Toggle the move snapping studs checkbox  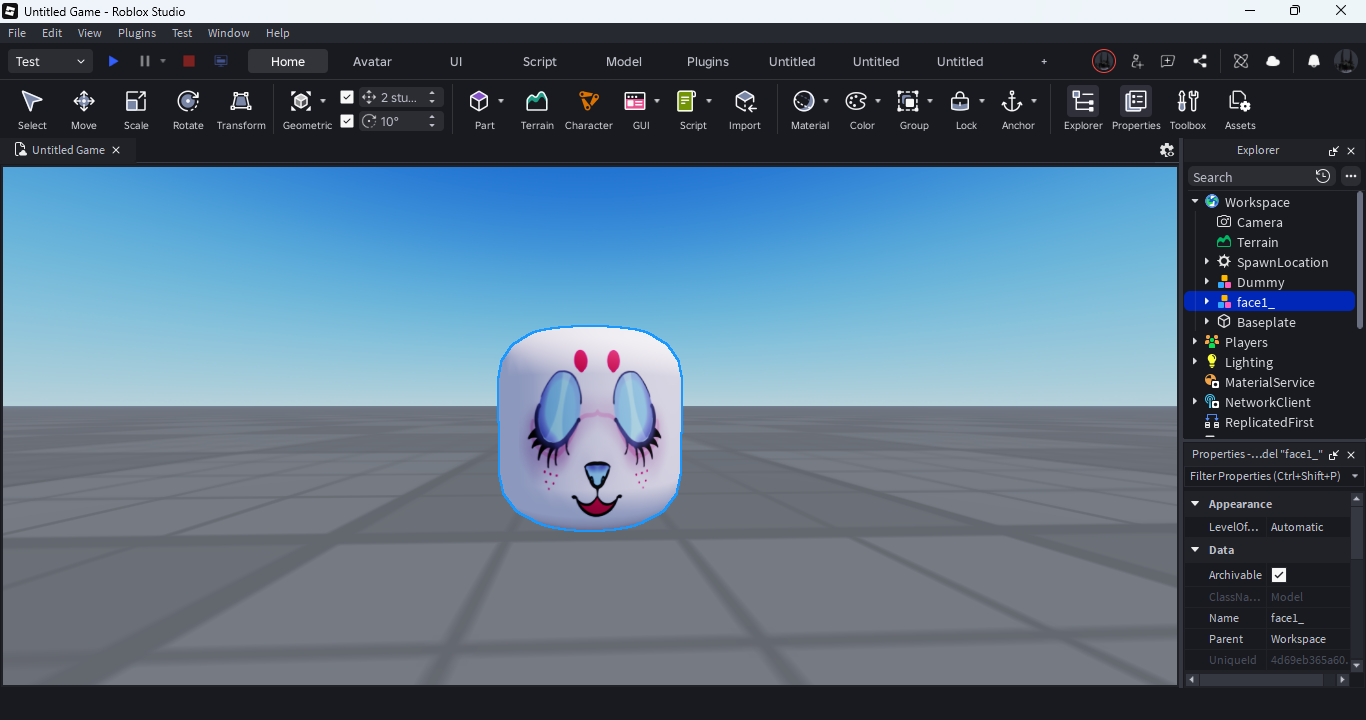347,97
